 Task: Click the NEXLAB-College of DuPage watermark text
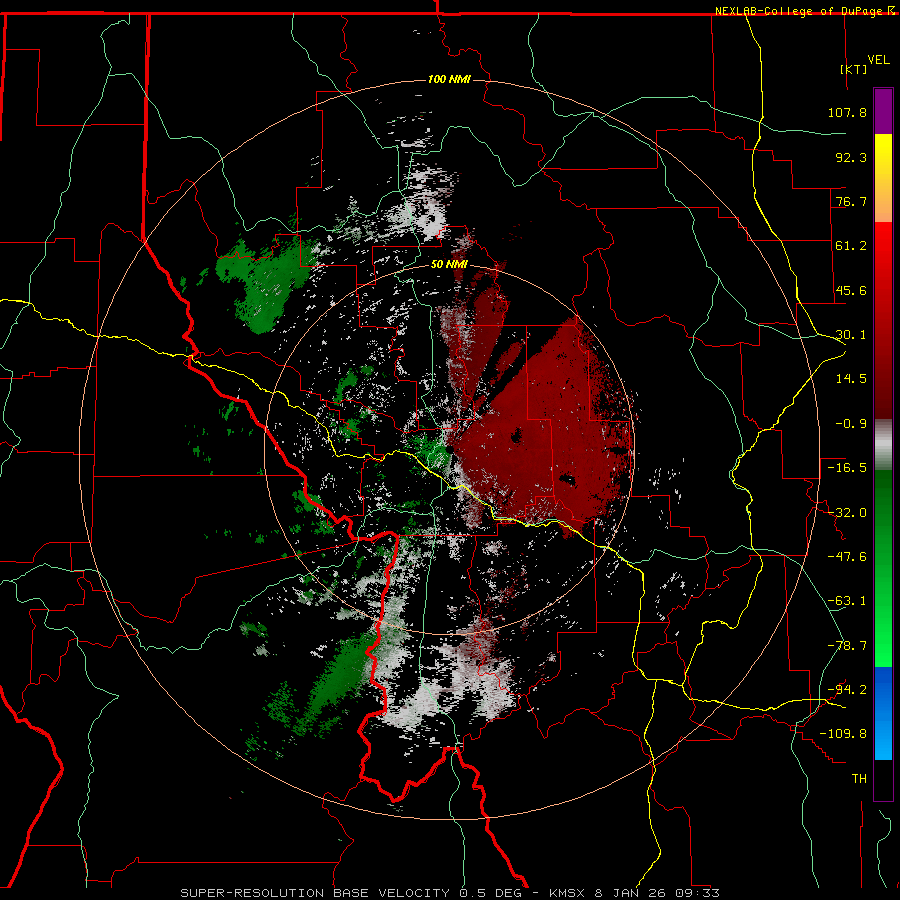(x=799, y=11)
